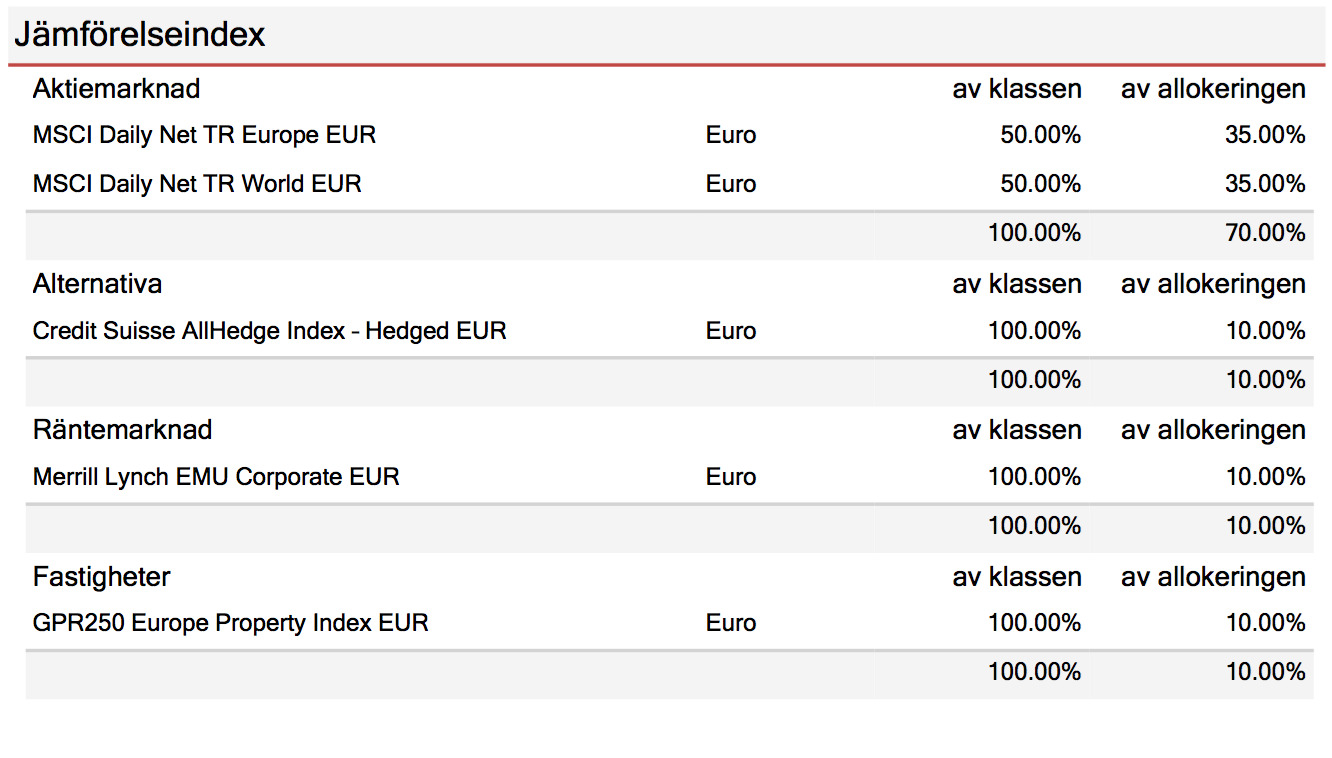Open GPR250 Europe Property Index EUR
The height and width of the screenshot is (758, 1332).
(x=230, y=623)
